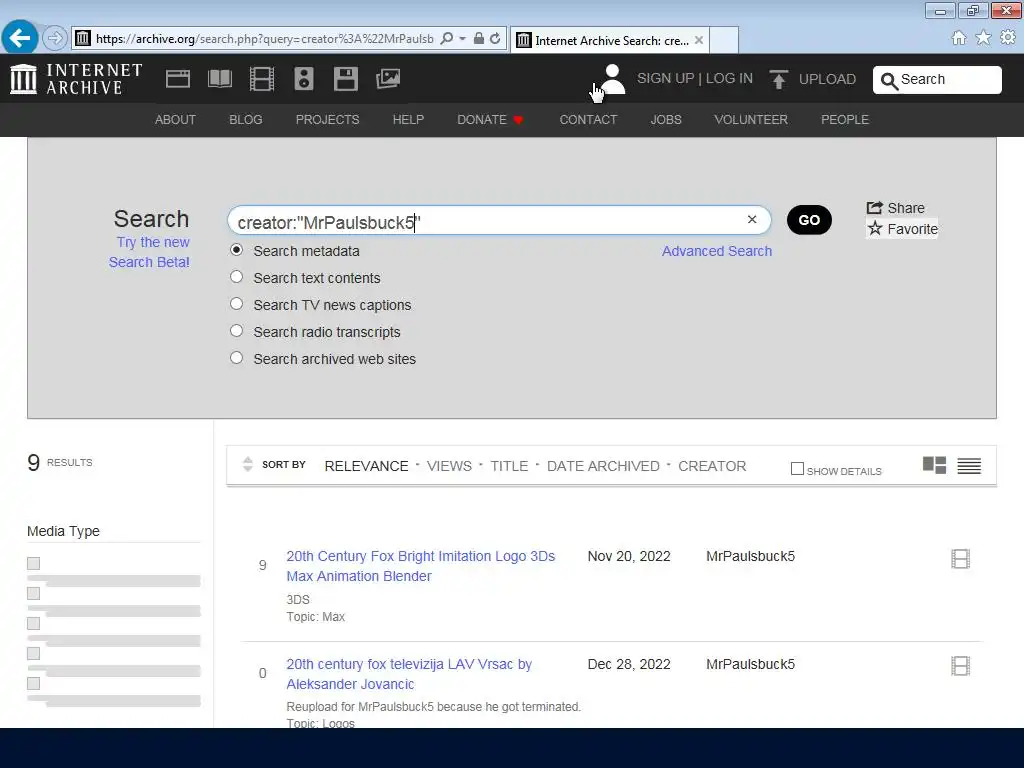Select Search text contents radio button
This screenshot has height=768, width=1024.
point(236,277)
